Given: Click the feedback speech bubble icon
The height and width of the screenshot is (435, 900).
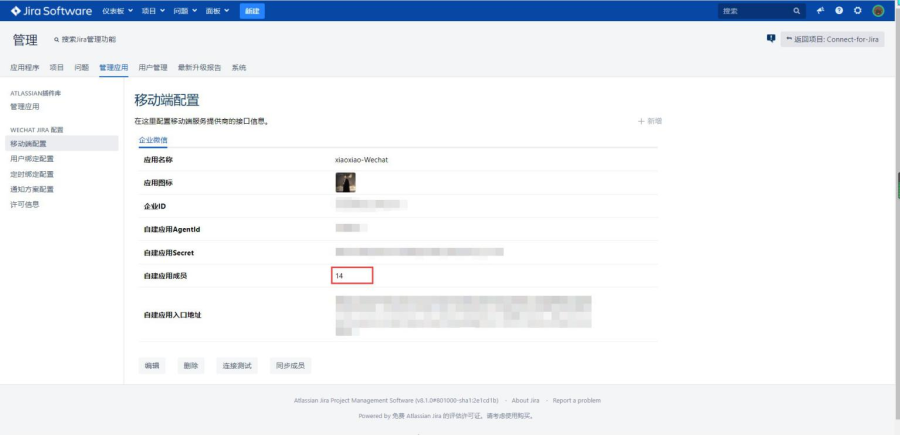Looking at the screenshot, I should pyautogui.click(x=771, y=38).
